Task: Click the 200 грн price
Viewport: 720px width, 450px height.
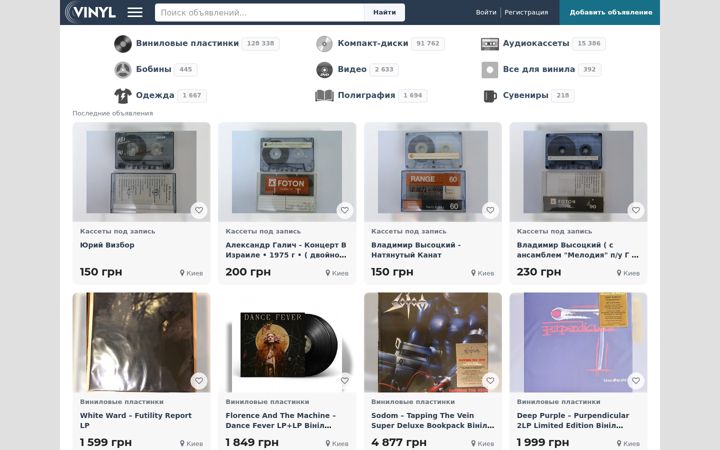Action: (248, 272)
